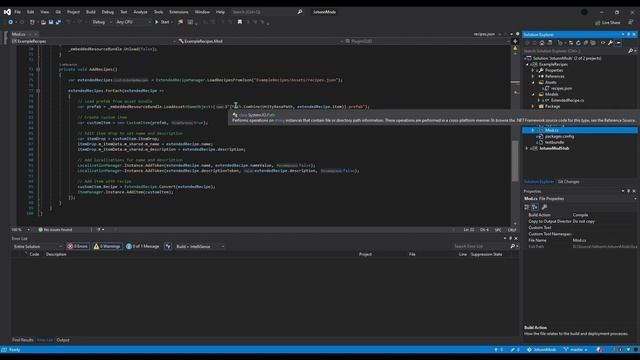
Task: Open the Debug menu
Action: coord(108,12)
